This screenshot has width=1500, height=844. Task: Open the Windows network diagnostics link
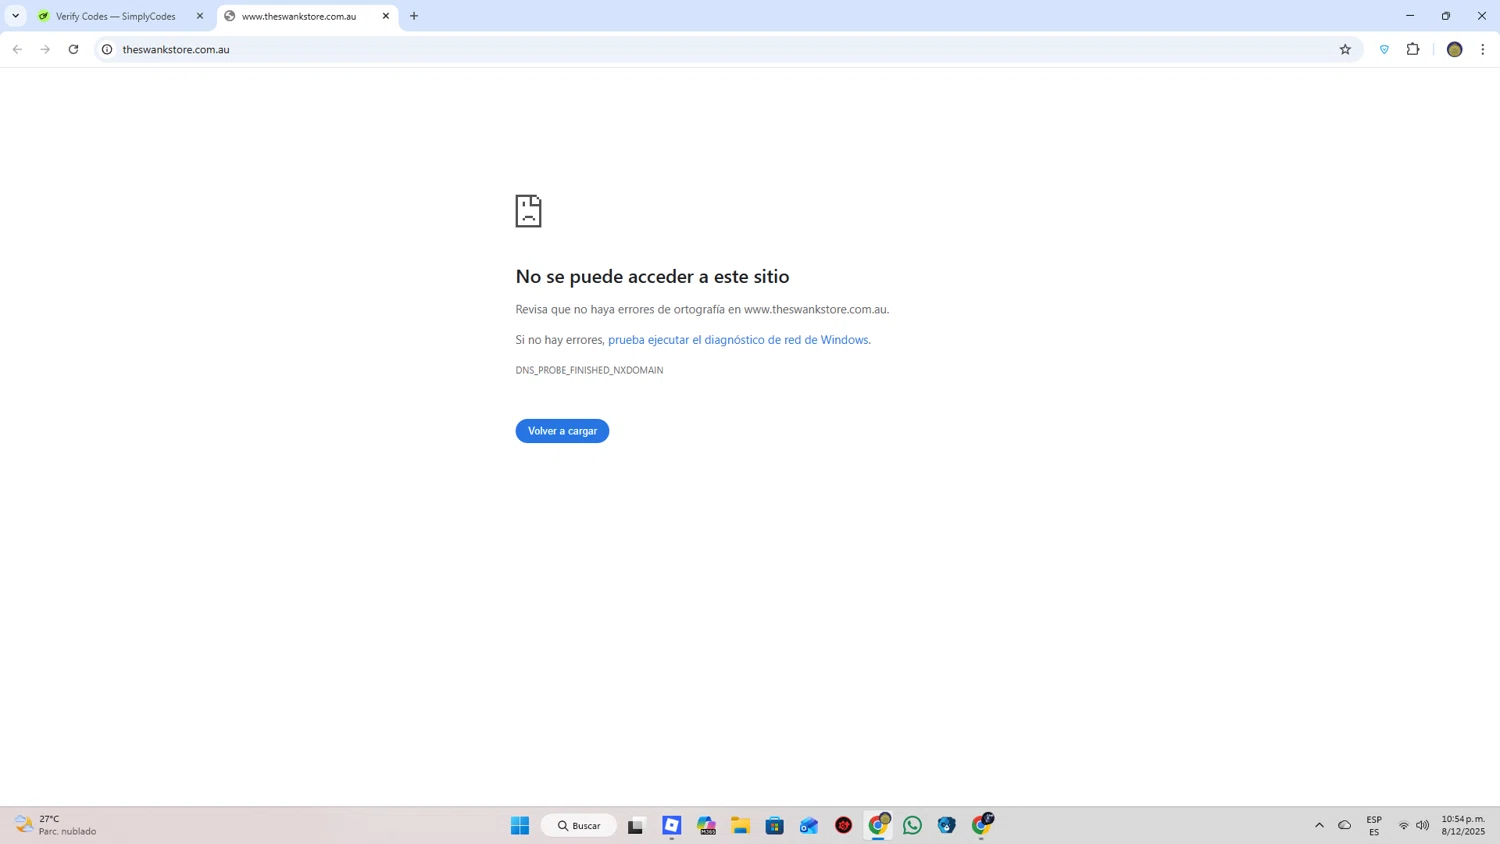tap(738, 340)
